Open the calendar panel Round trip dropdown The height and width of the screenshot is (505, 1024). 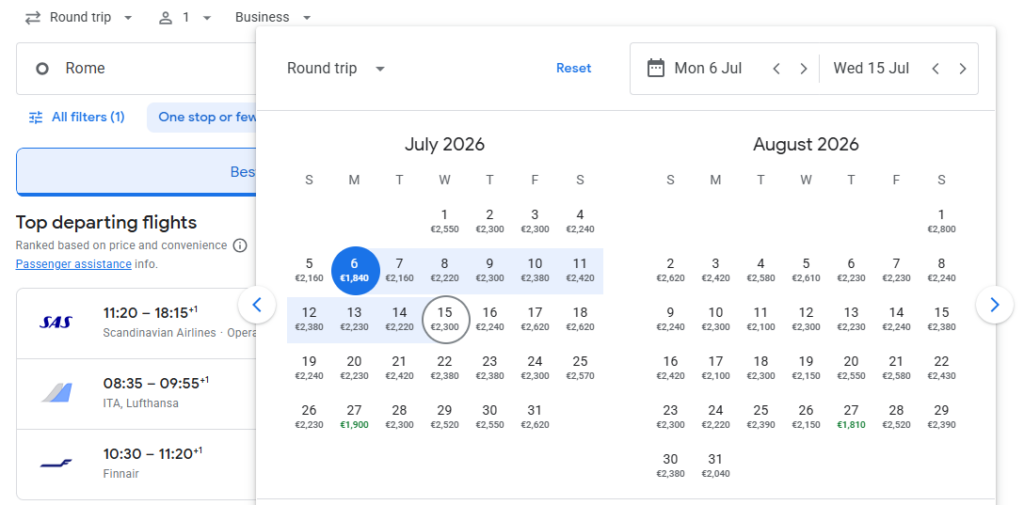pyautogui.click(x=336, y=69)
